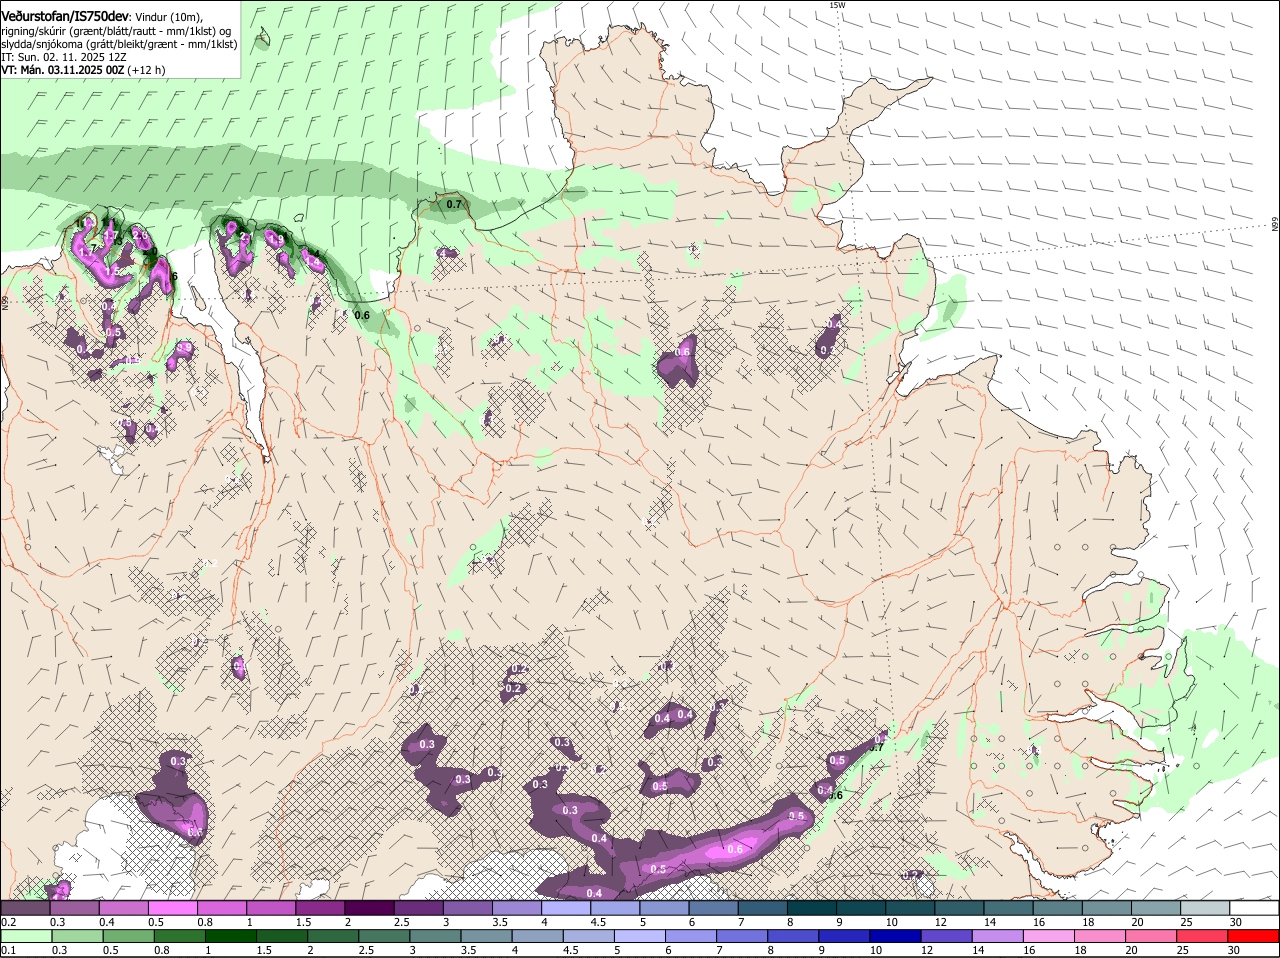Click the 'slydda/snjókoma' legend description line
1280x958 pixels.
click(x=119, y=44)
